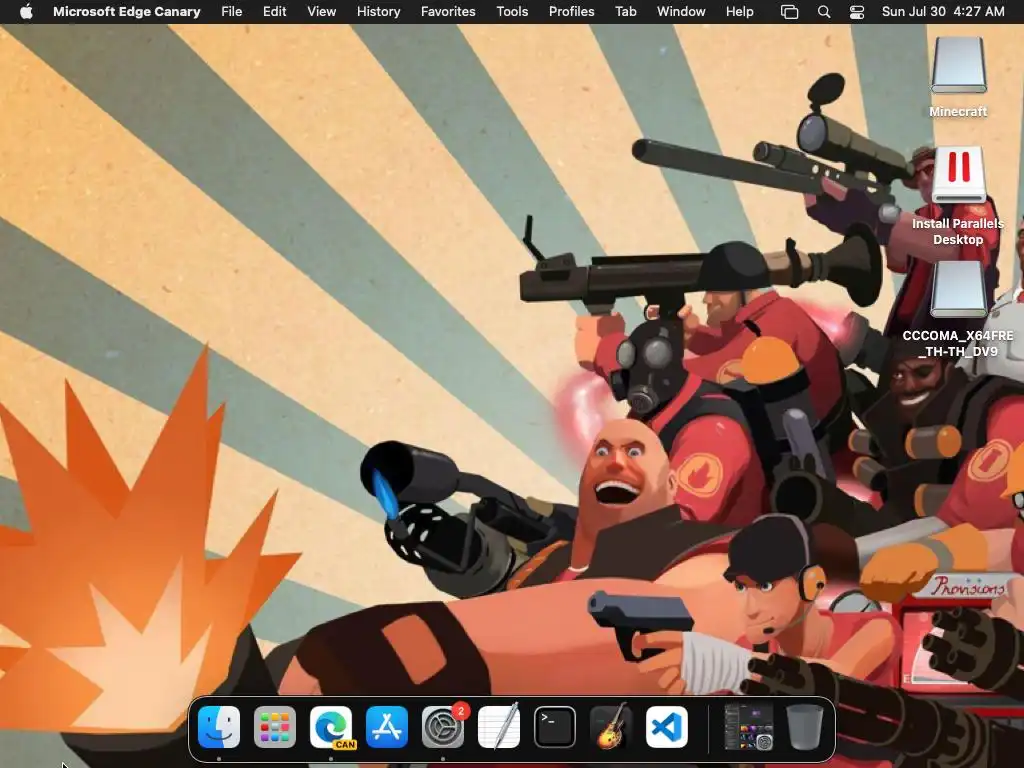This screenshot has width=1024, height=768.
Task: Open the Tools menu
Action: (512, 11)
